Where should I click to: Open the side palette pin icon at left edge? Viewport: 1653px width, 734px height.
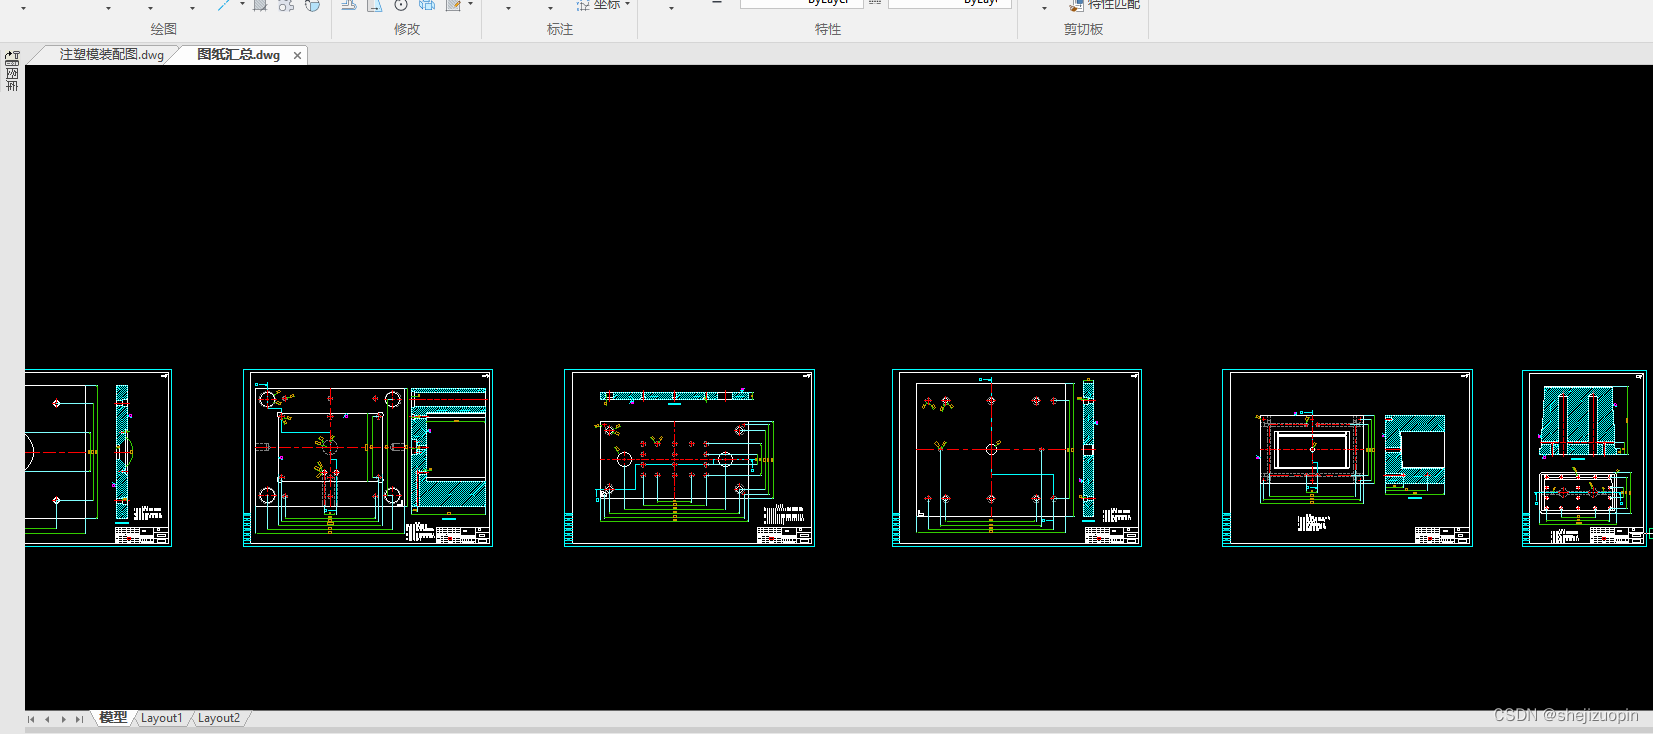click(x=12, y=58)
